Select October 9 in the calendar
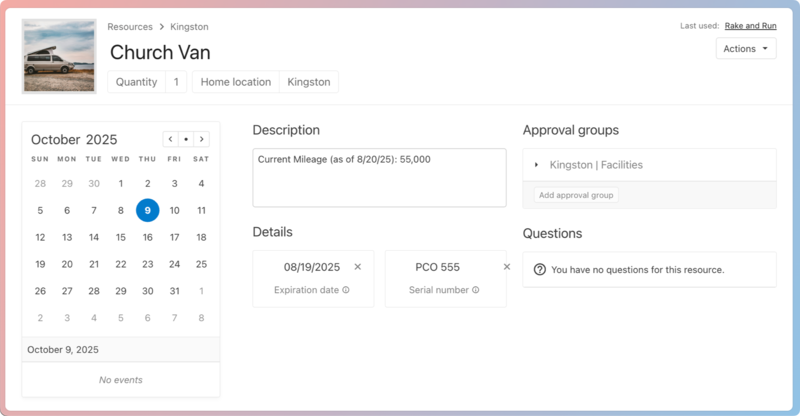Image resolution: width=800 pixels, height=416 pixels. click(147, 210)
